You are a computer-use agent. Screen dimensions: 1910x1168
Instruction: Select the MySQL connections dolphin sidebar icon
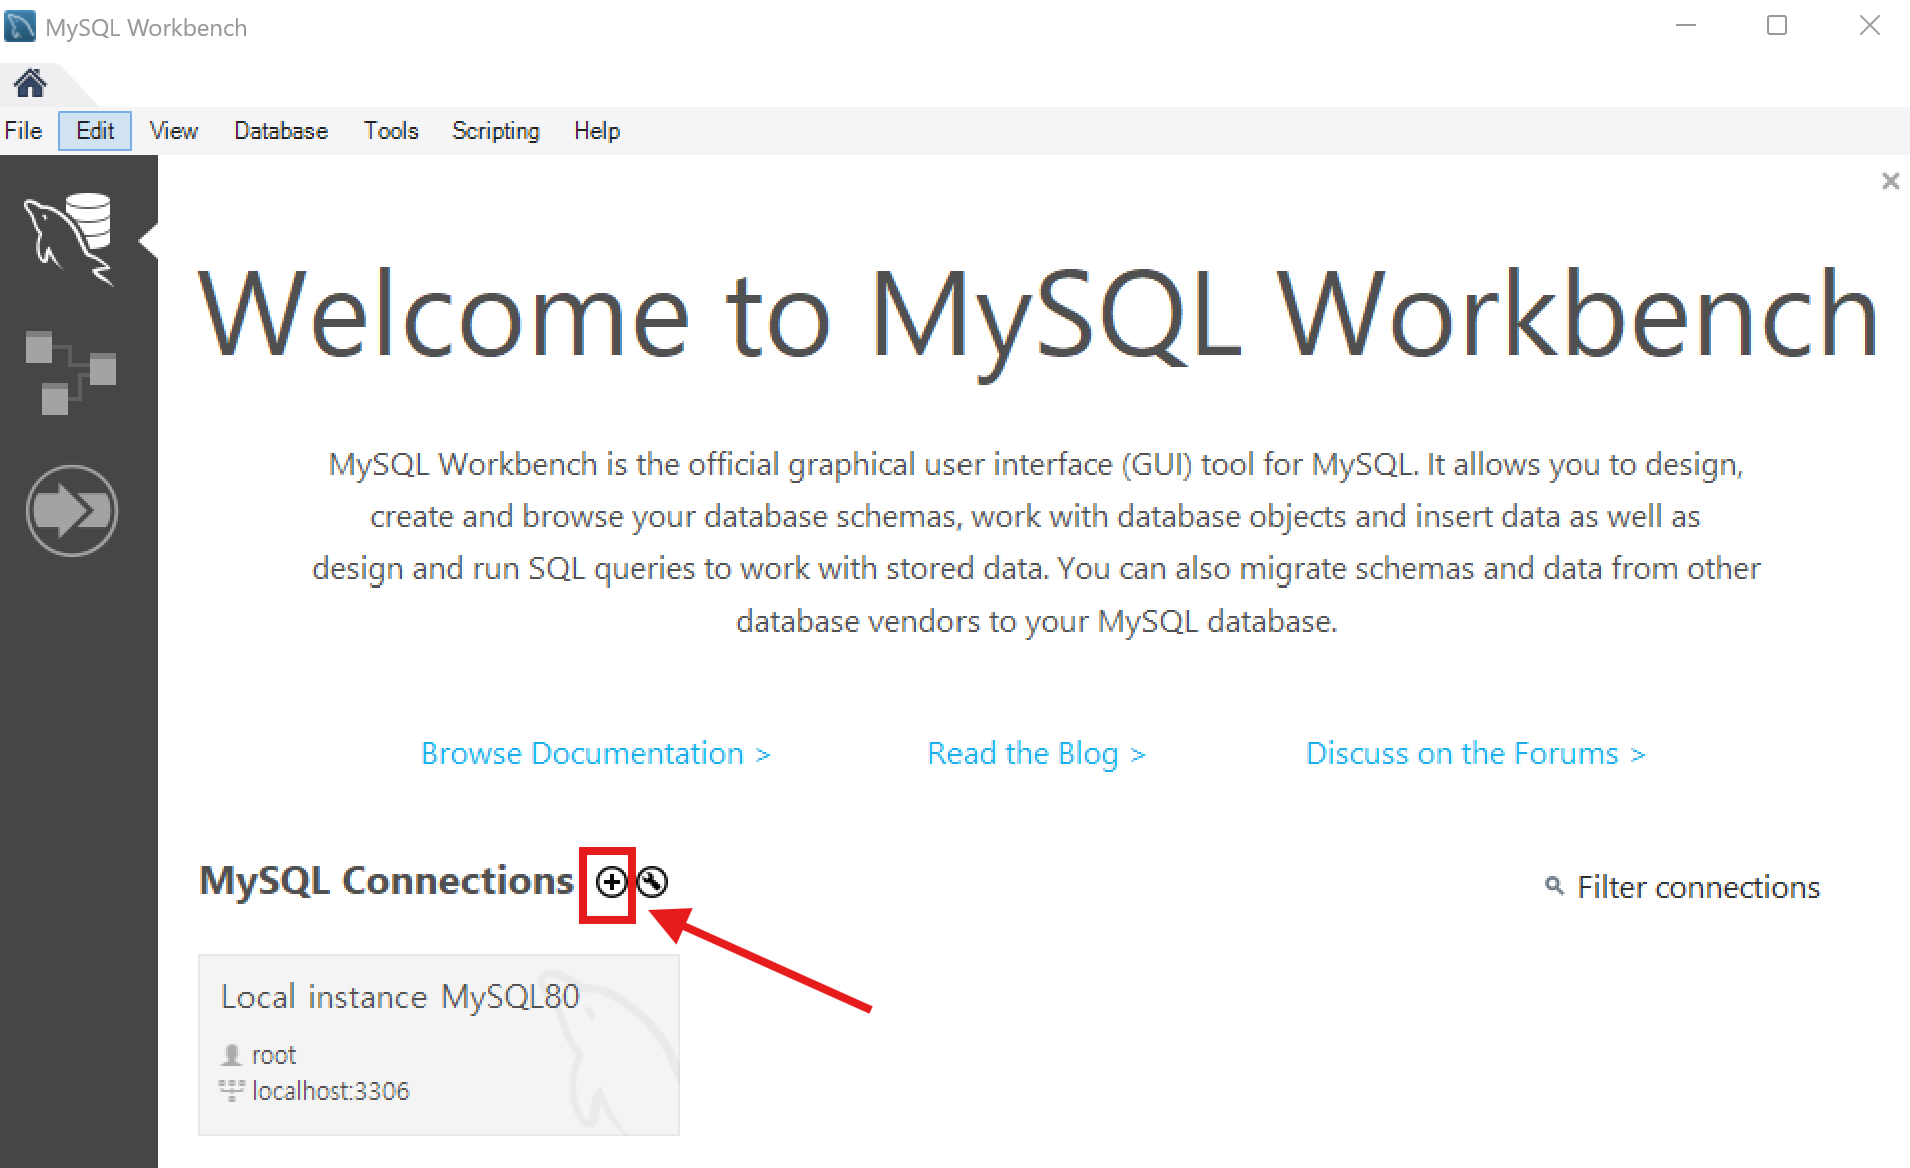[x=71, y=239]
